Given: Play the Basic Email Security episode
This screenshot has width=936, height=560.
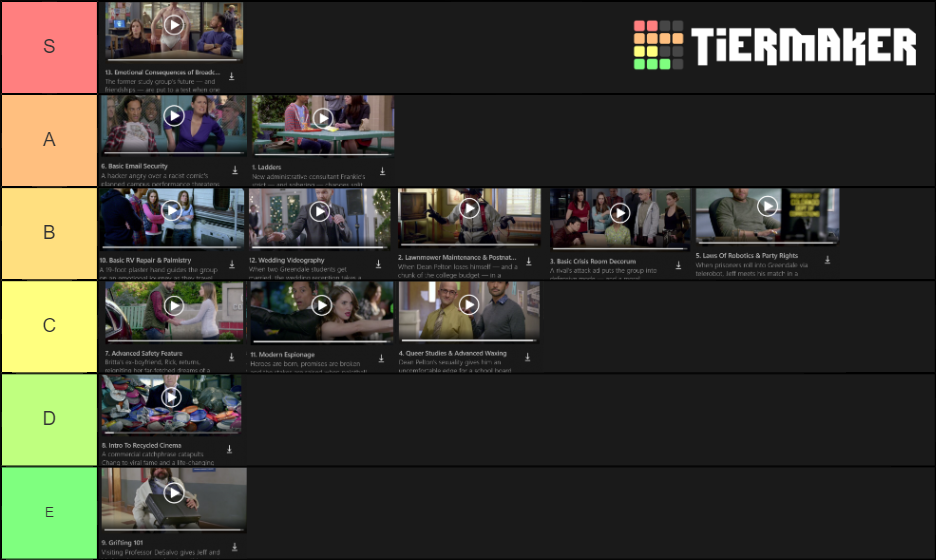Looking at the screenshot, I should click(174, 115).
